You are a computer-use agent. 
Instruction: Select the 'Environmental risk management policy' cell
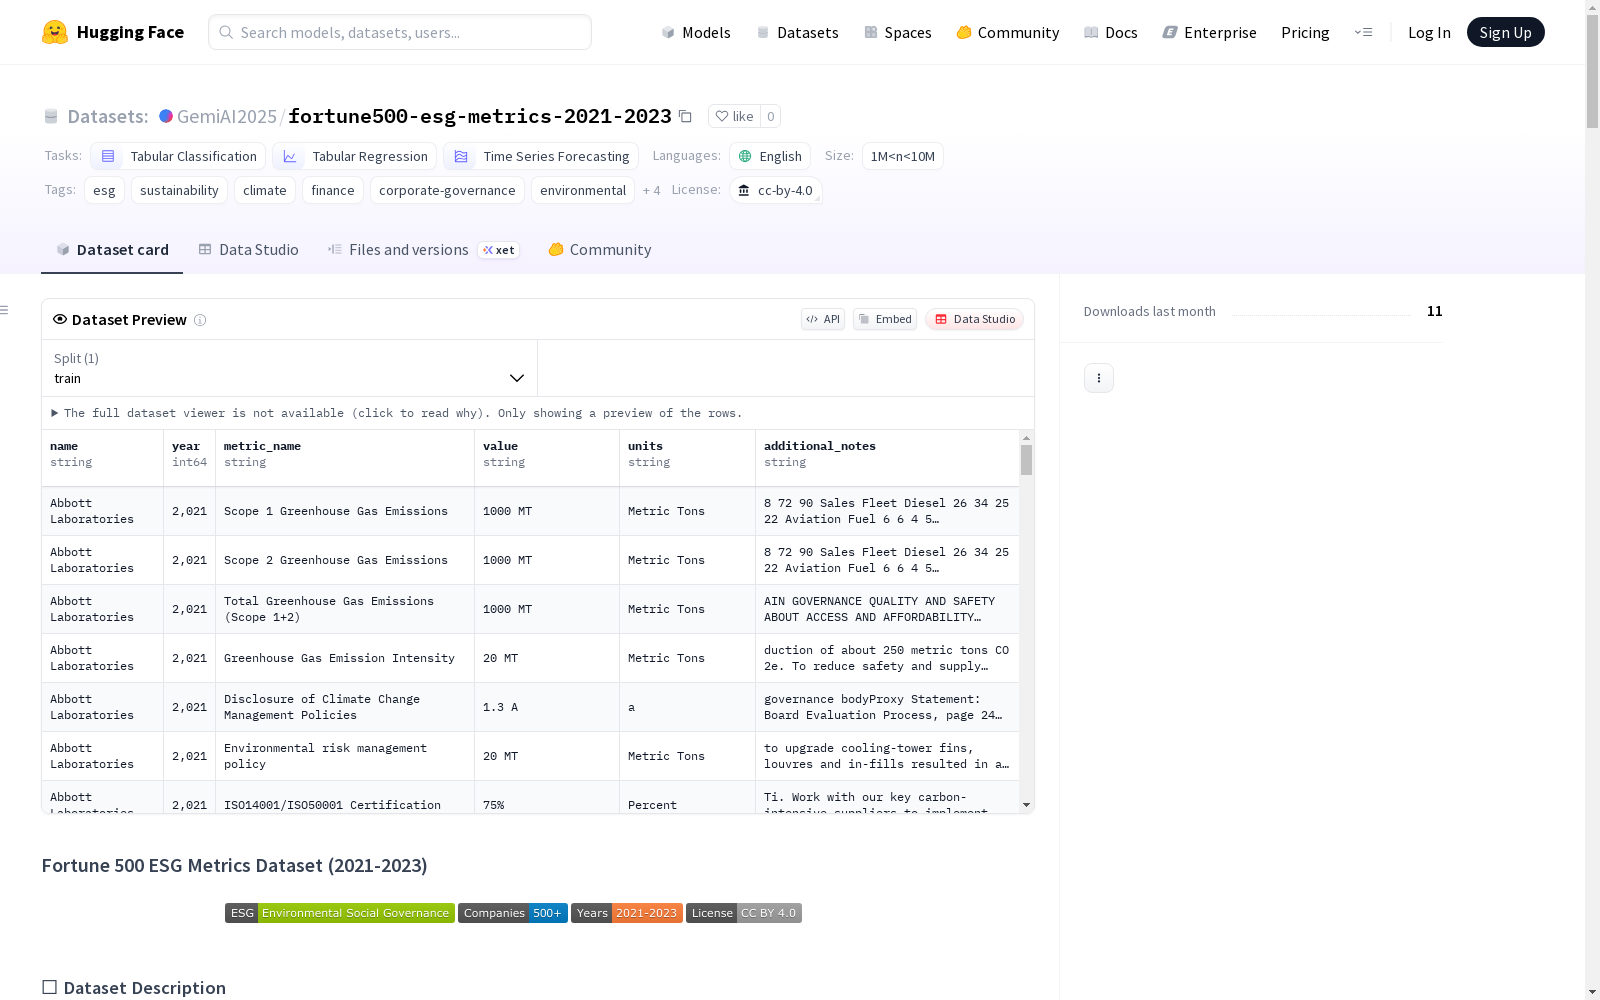(344, 756)
